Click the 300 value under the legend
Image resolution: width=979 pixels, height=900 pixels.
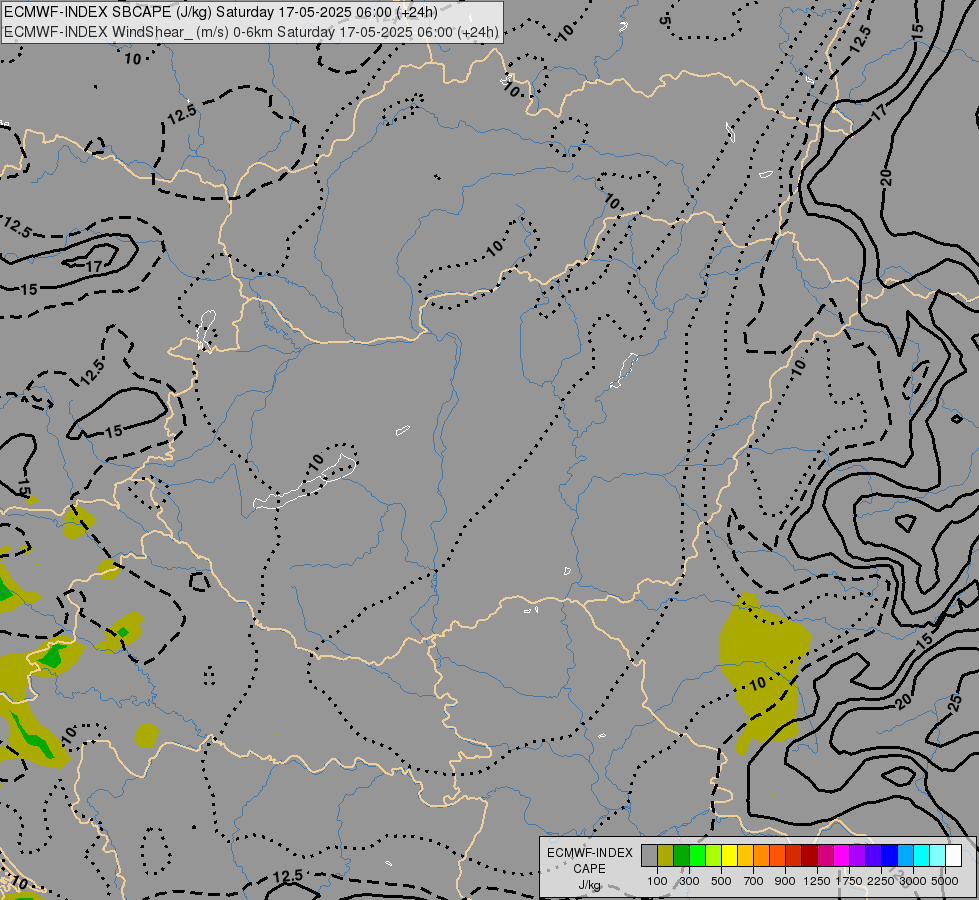point(689,881)
